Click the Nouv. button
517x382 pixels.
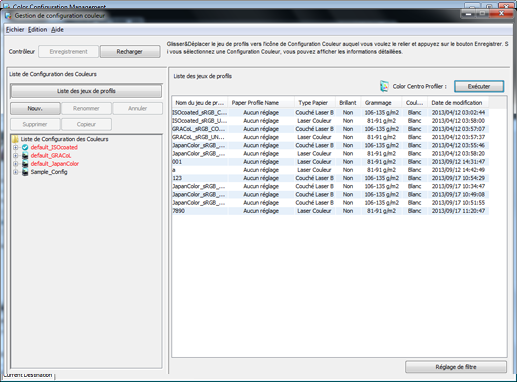(x=35, y=108)
